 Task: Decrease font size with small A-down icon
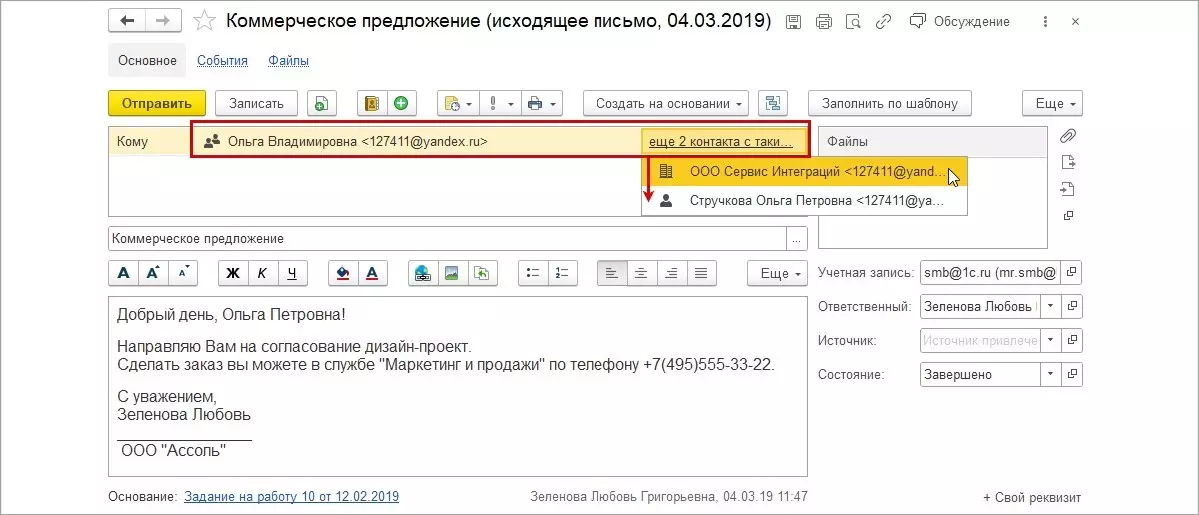[x=184, y=273]
